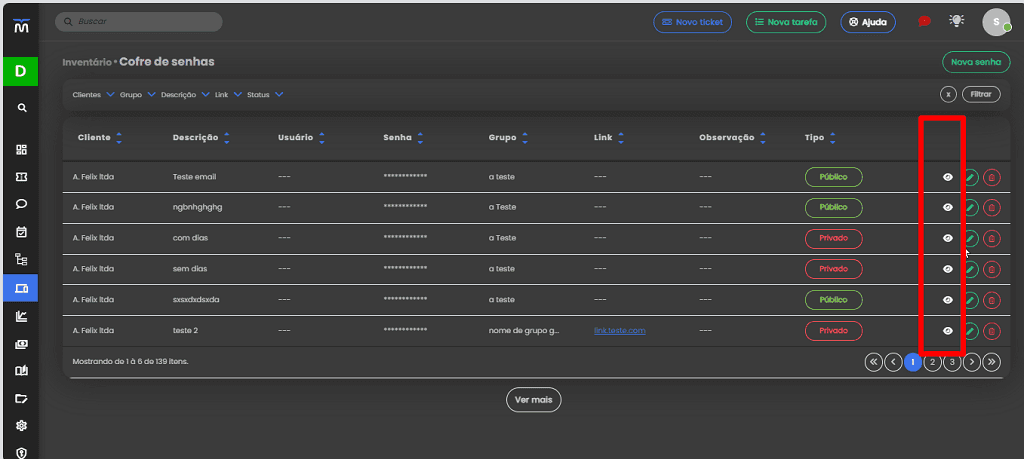The height and width of the screenshot is (459, 1024).
Task: Select the highlighted inventory devices icon in the sidebar
Action: (x=20, y=288)
